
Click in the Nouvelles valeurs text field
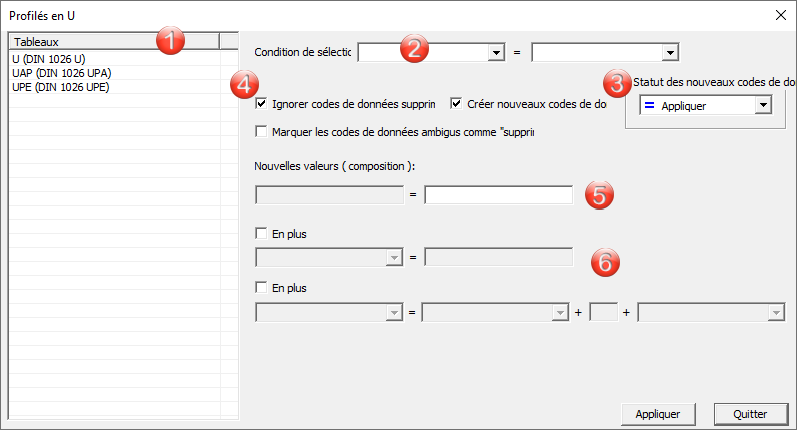498,195
